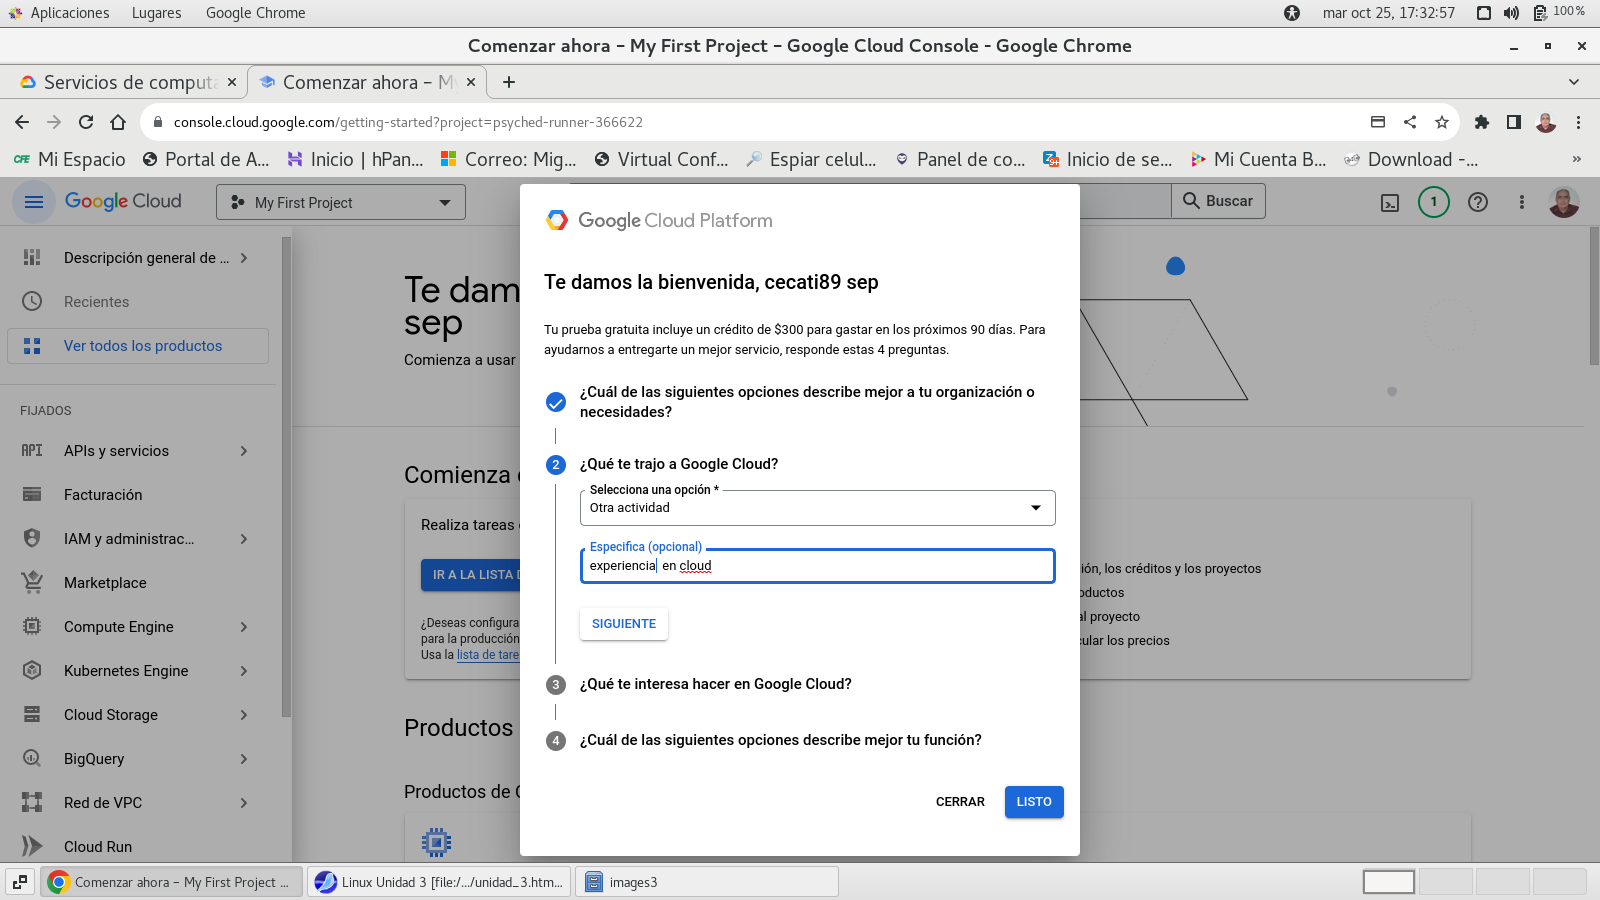
Task: Click the notifications badge showing 1
Action: [1433, 202]
